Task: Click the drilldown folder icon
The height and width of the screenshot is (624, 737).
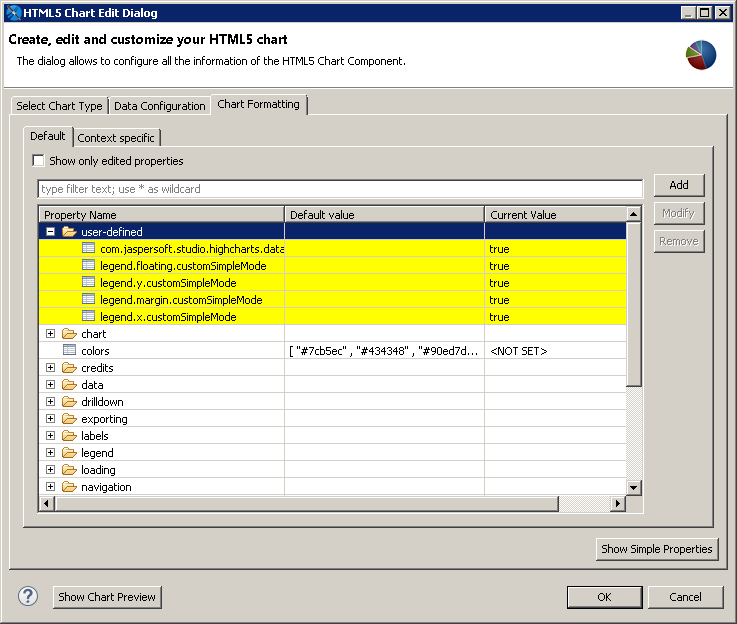Action: [x=69, y=402]
